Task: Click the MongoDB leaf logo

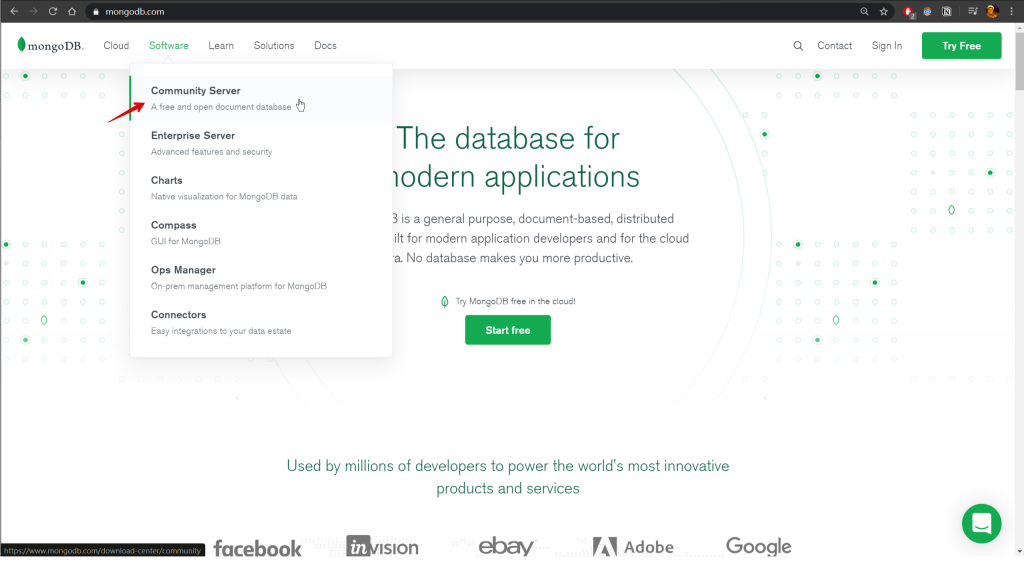Action: (50, 45)
